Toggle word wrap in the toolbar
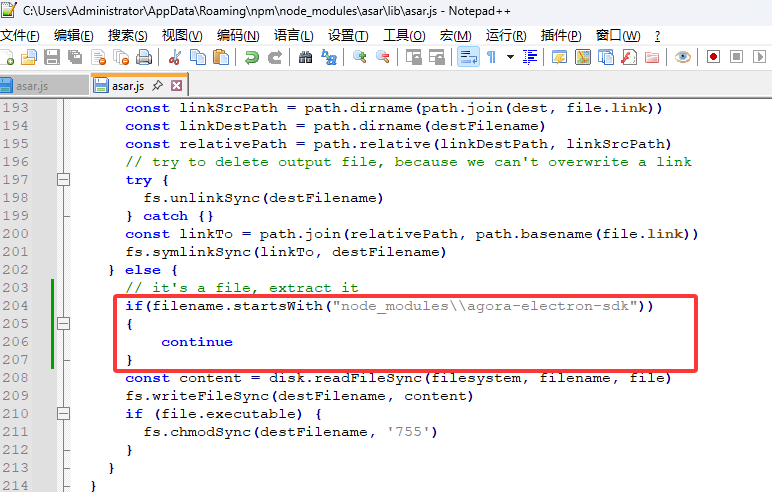The image size is (772, 492). tap(467, 57)
